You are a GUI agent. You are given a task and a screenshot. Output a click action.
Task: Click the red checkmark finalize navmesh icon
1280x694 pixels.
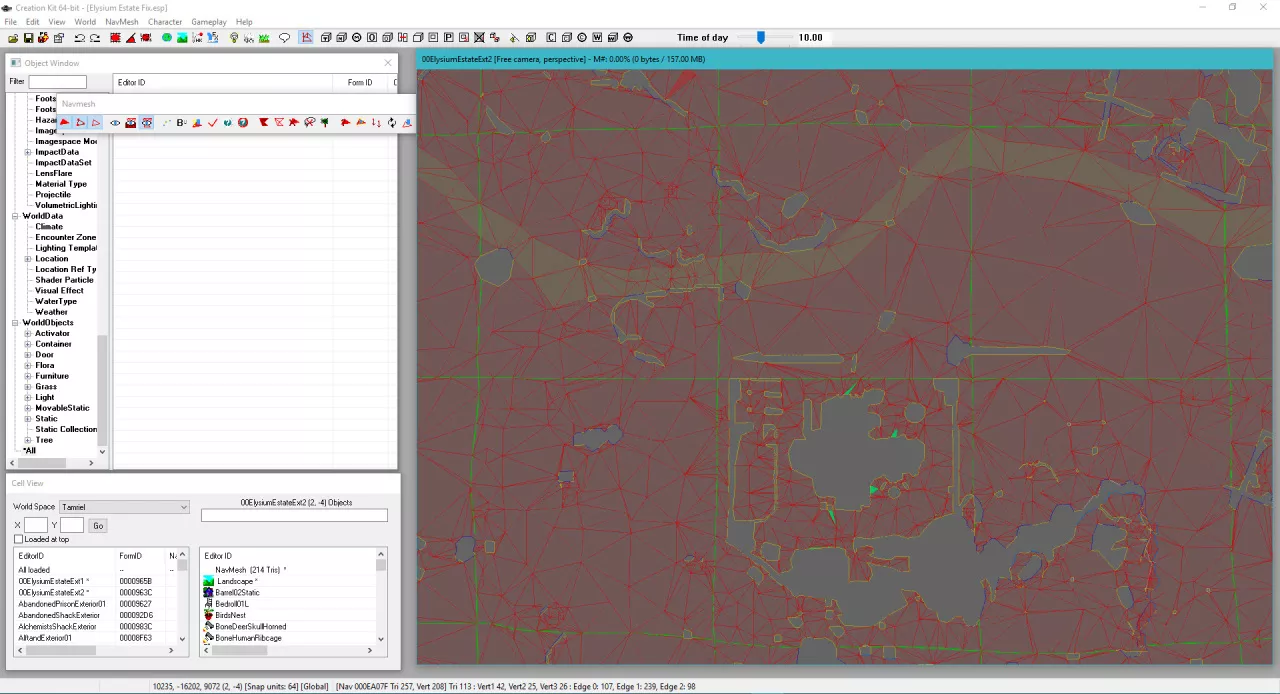pos(213,122)
